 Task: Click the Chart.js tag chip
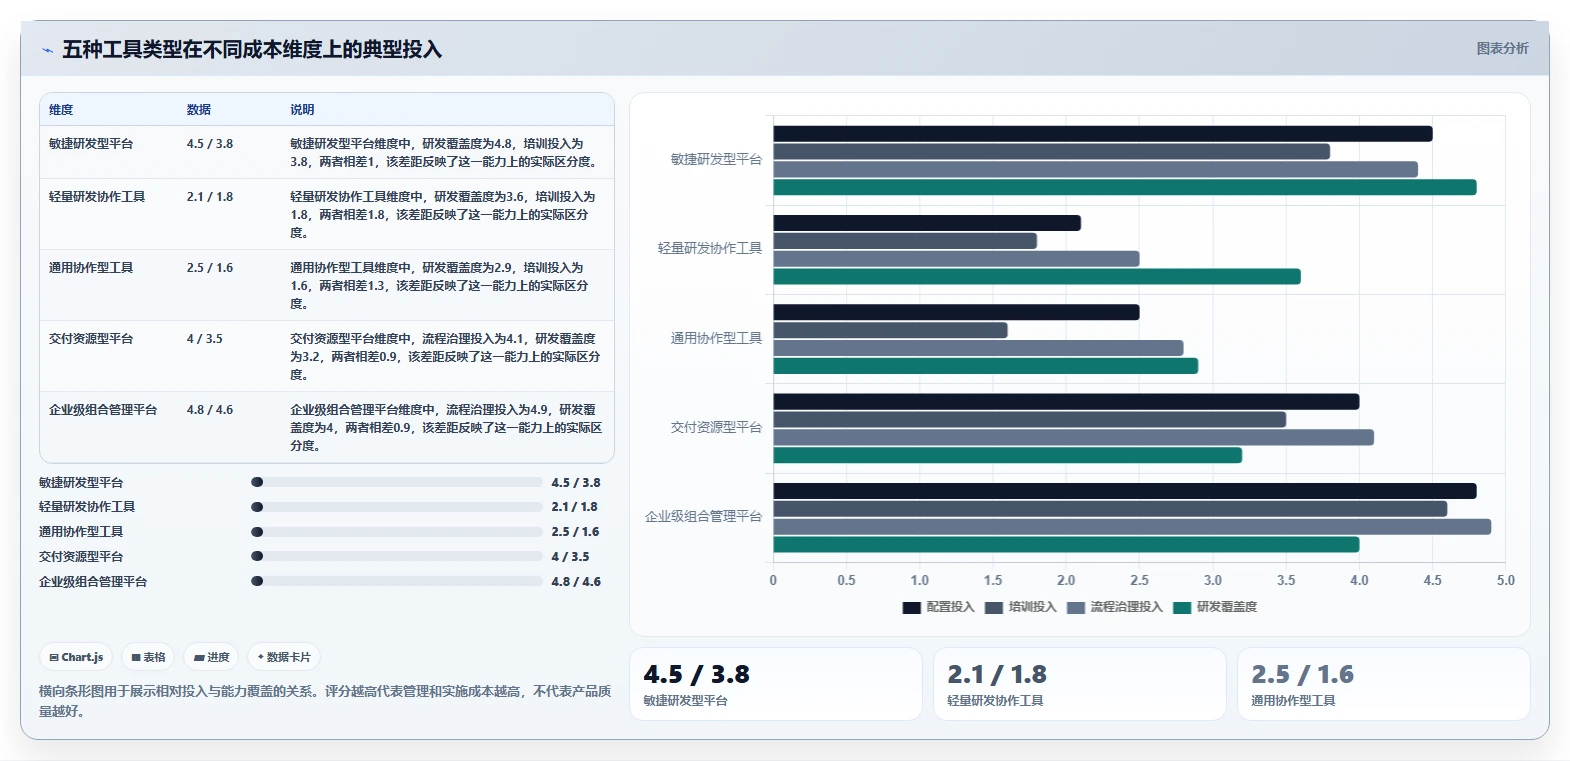click(x=76, y=657)
